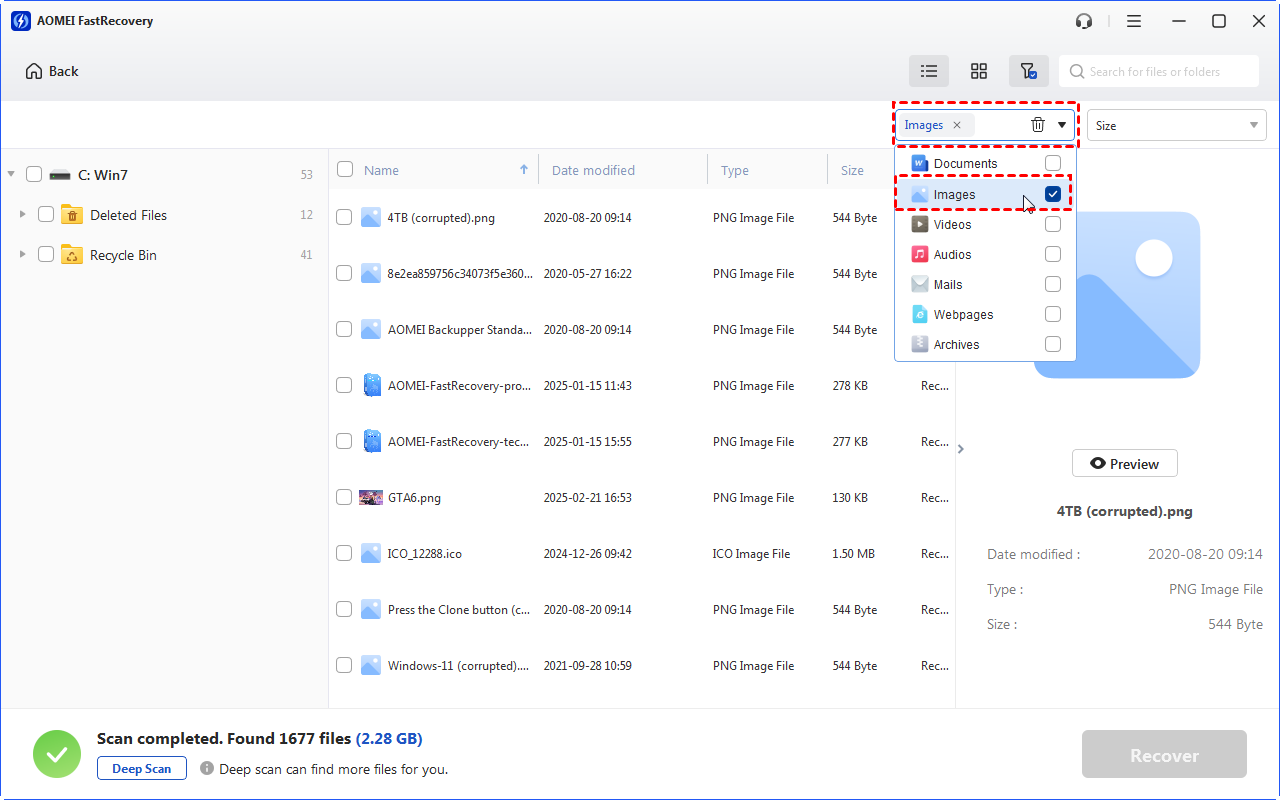The image size is (1280, 800).
Task: Uncheck the Images filter checkbox
Action: coord(1053,194)
